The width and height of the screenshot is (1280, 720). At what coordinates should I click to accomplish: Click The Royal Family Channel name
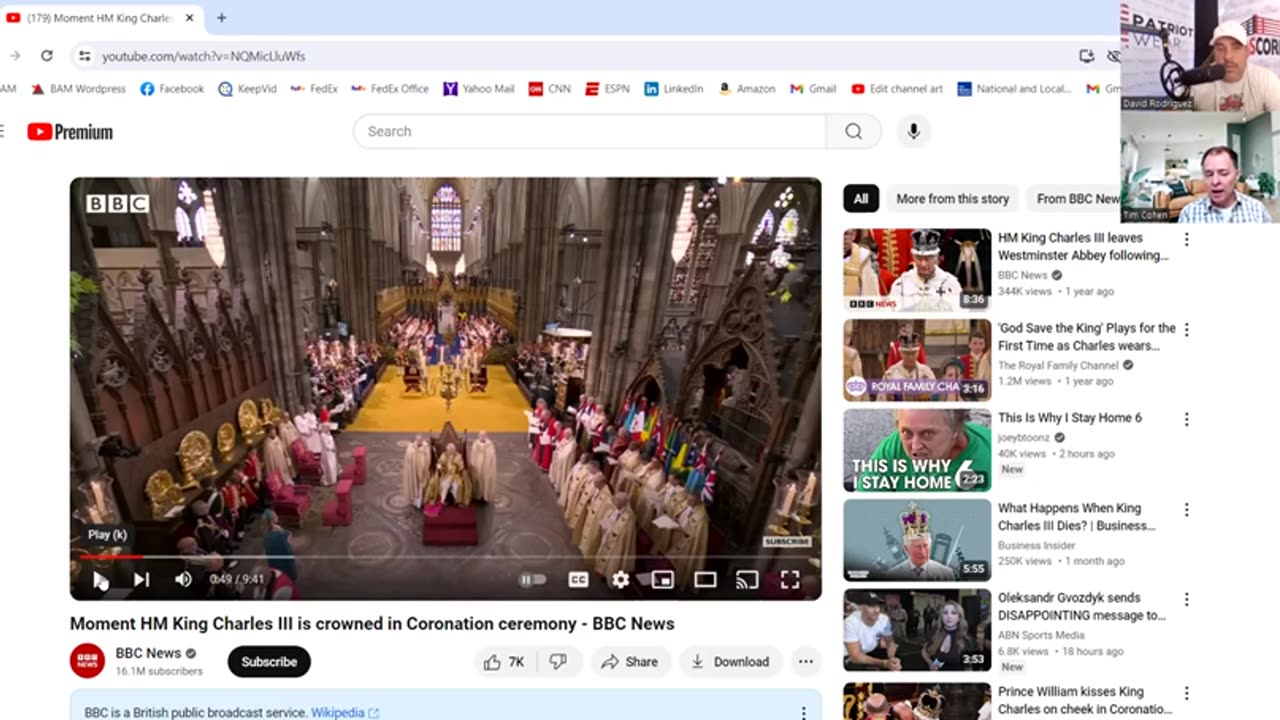(x=1058, y=365)
